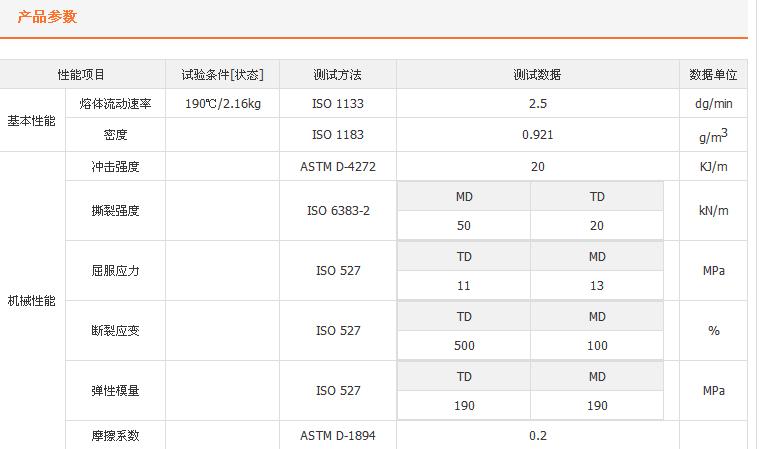Select the 撕裂强度 row label
Screen dimensions: 760x449
pyautogui.click(x=115, y=211)
